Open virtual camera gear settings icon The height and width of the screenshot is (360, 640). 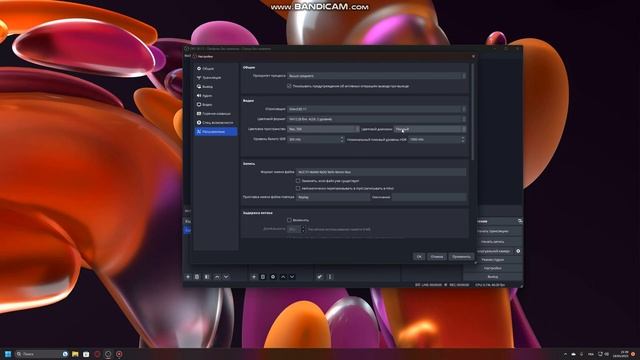click(518, 251)
